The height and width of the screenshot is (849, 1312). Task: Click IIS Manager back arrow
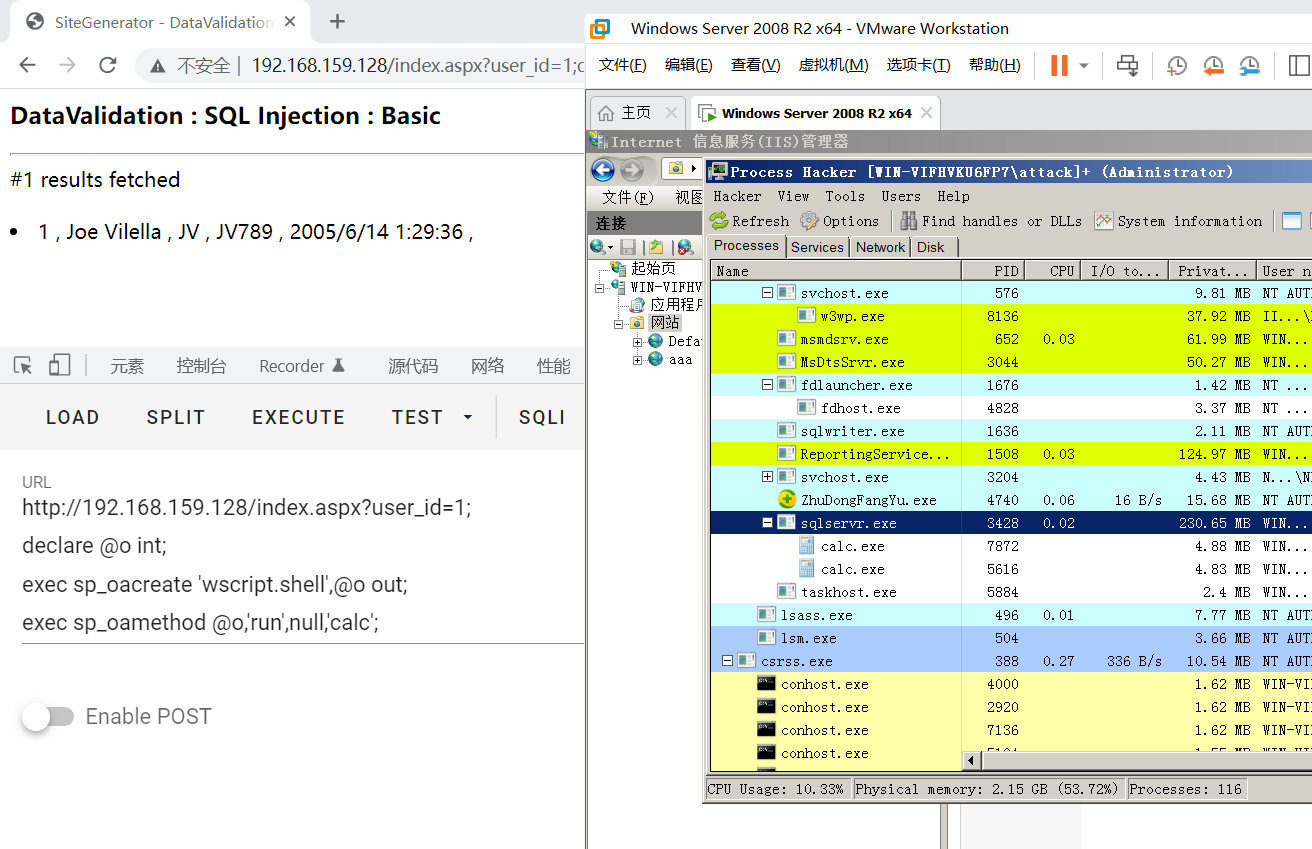(602, 170)
